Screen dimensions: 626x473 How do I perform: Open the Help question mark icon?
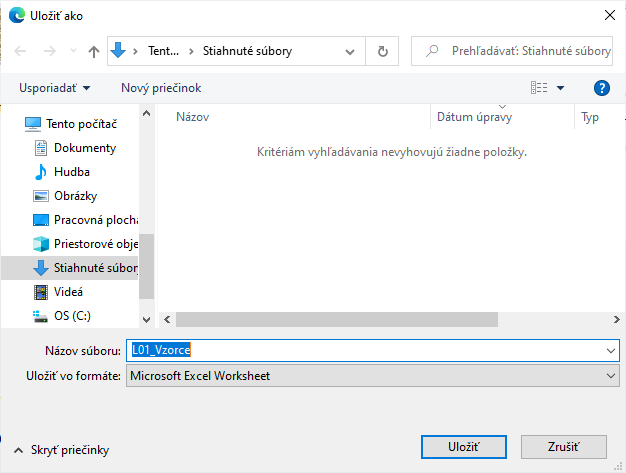601,88
